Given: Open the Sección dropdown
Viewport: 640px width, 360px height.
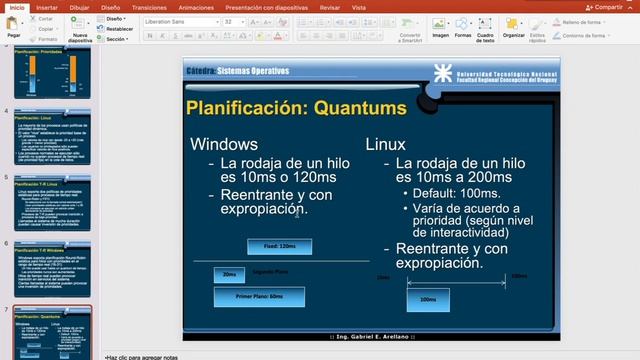Looking at the screenshot, I should coord(113,39).
